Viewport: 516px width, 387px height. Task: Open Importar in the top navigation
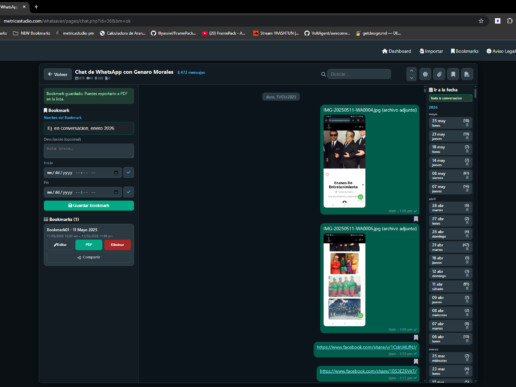point(431,51)
